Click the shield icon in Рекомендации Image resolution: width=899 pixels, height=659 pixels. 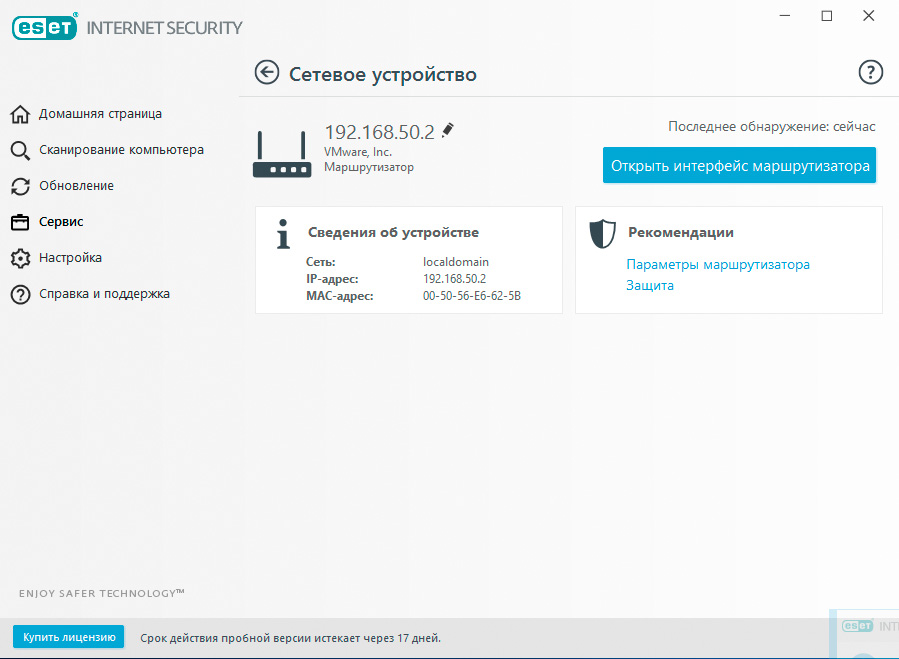tap(603, 233)
